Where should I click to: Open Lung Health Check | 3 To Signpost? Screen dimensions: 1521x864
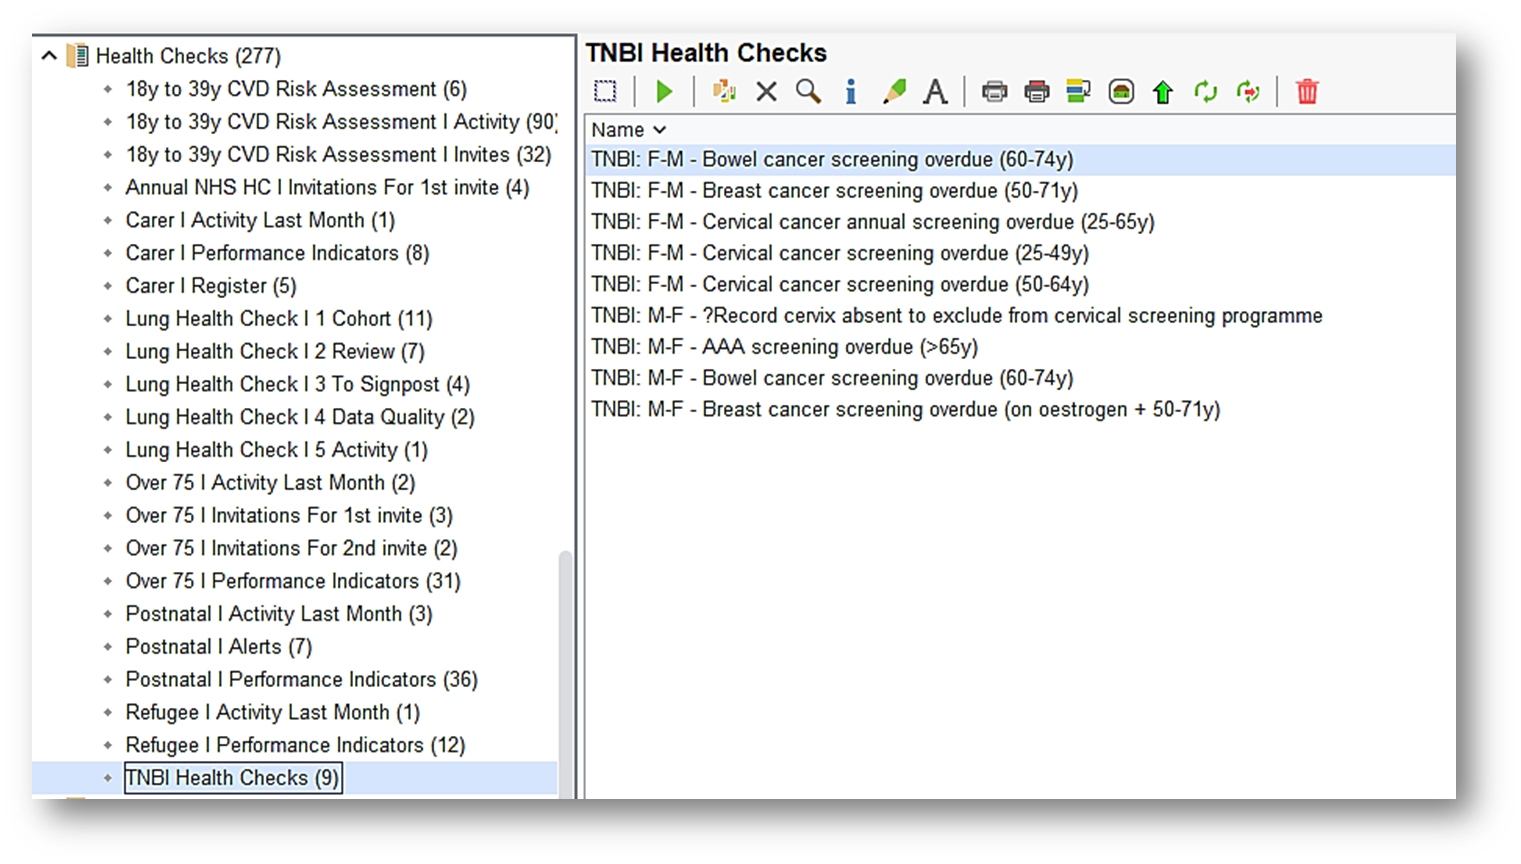(x=297, y=385)
